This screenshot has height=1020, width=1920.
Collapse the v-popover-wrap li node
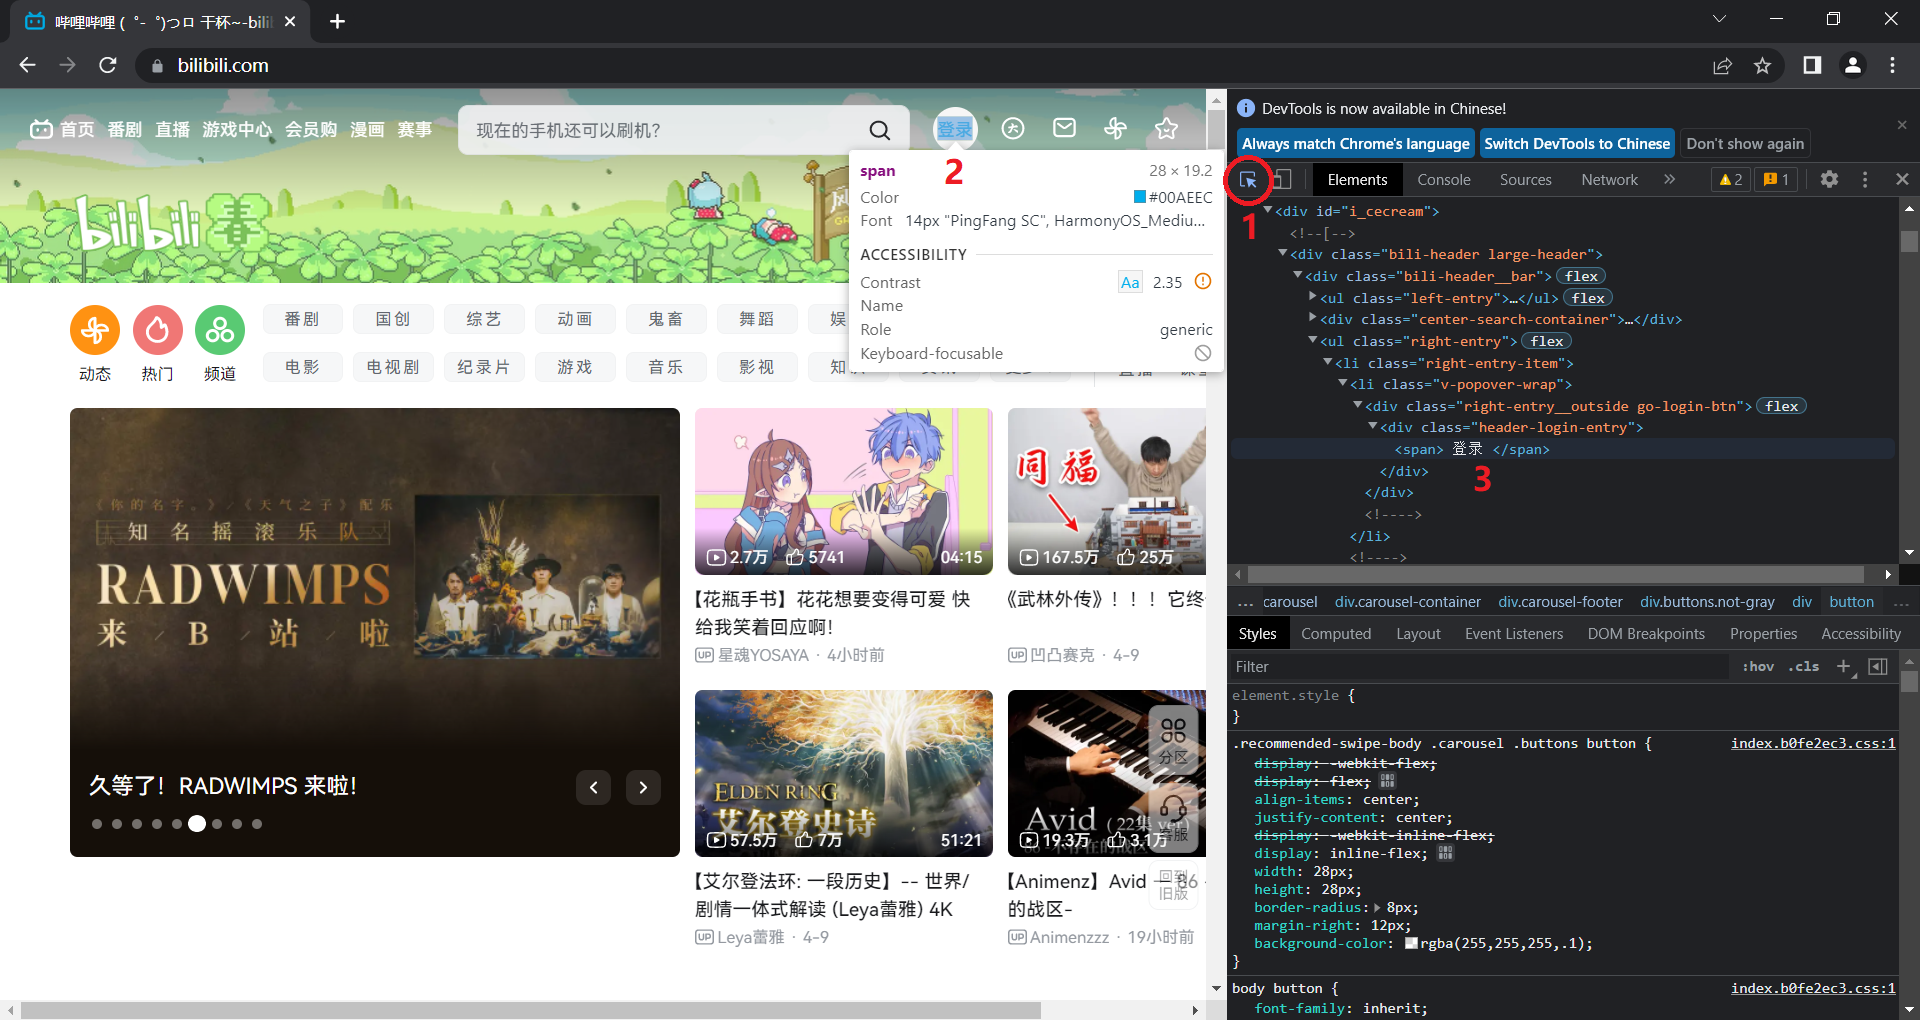click(x=1343, y=384)
